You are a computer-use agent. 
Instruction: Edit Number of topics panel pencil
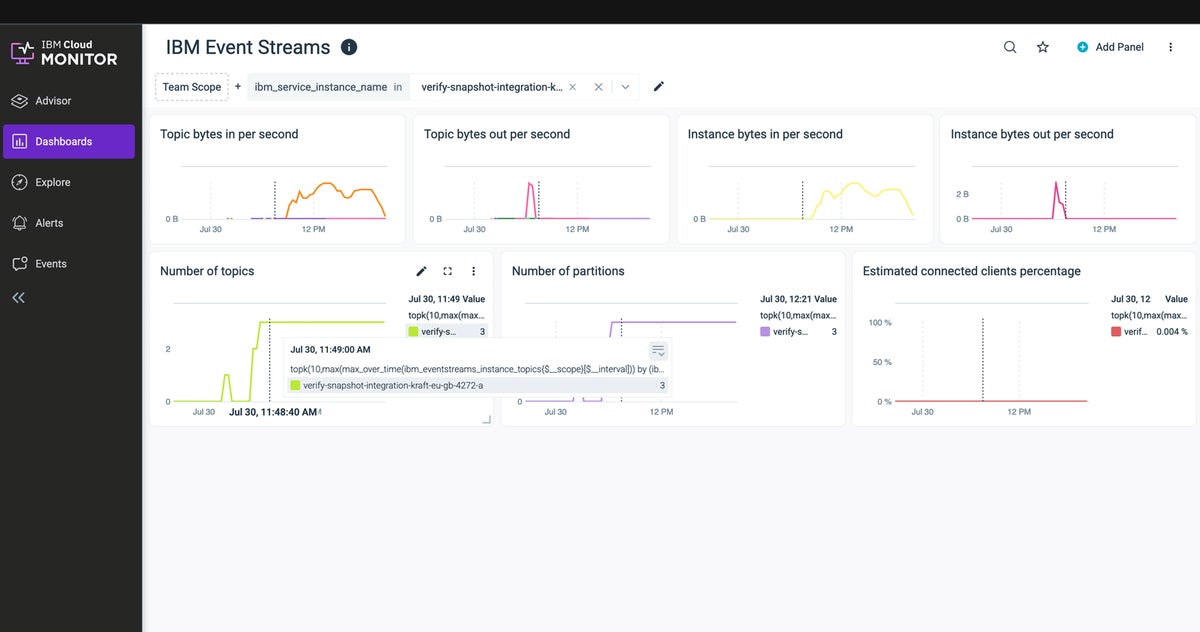pyautogui.click(x=421, y=271)
